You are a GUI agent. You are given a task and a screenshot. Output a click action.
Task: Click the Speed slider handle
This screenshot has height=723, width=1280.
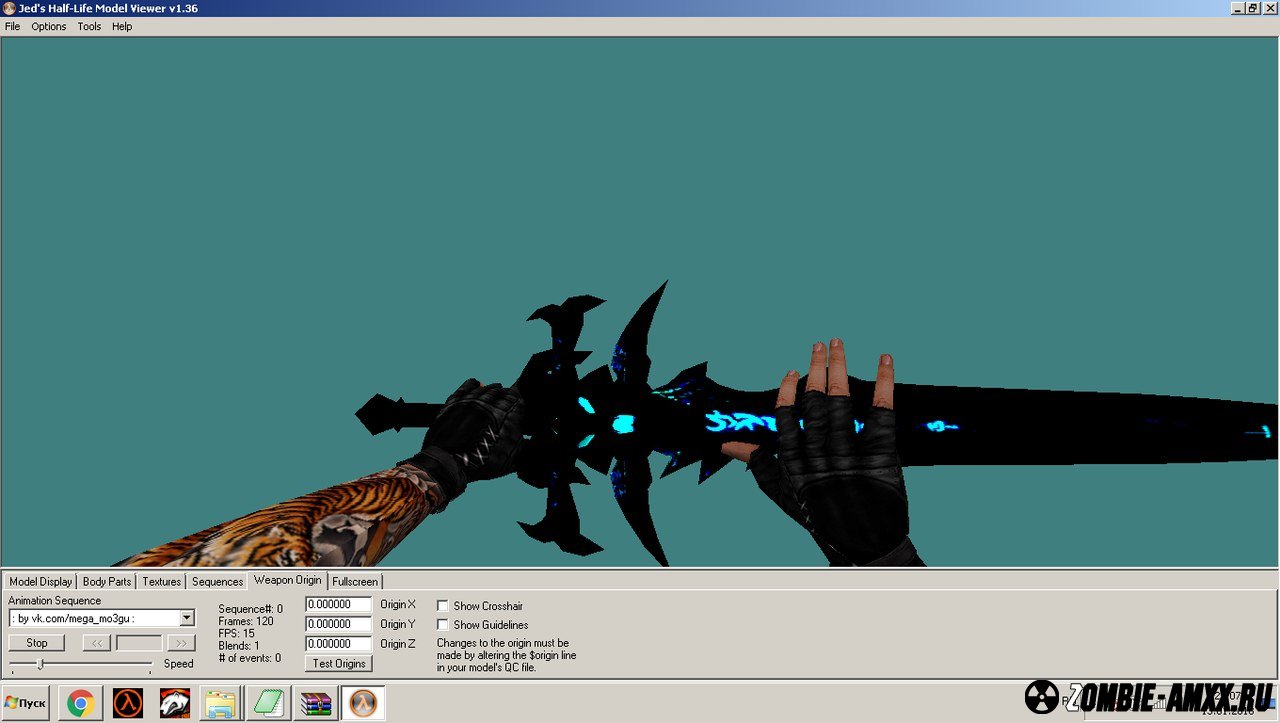(x=40, y=664)
